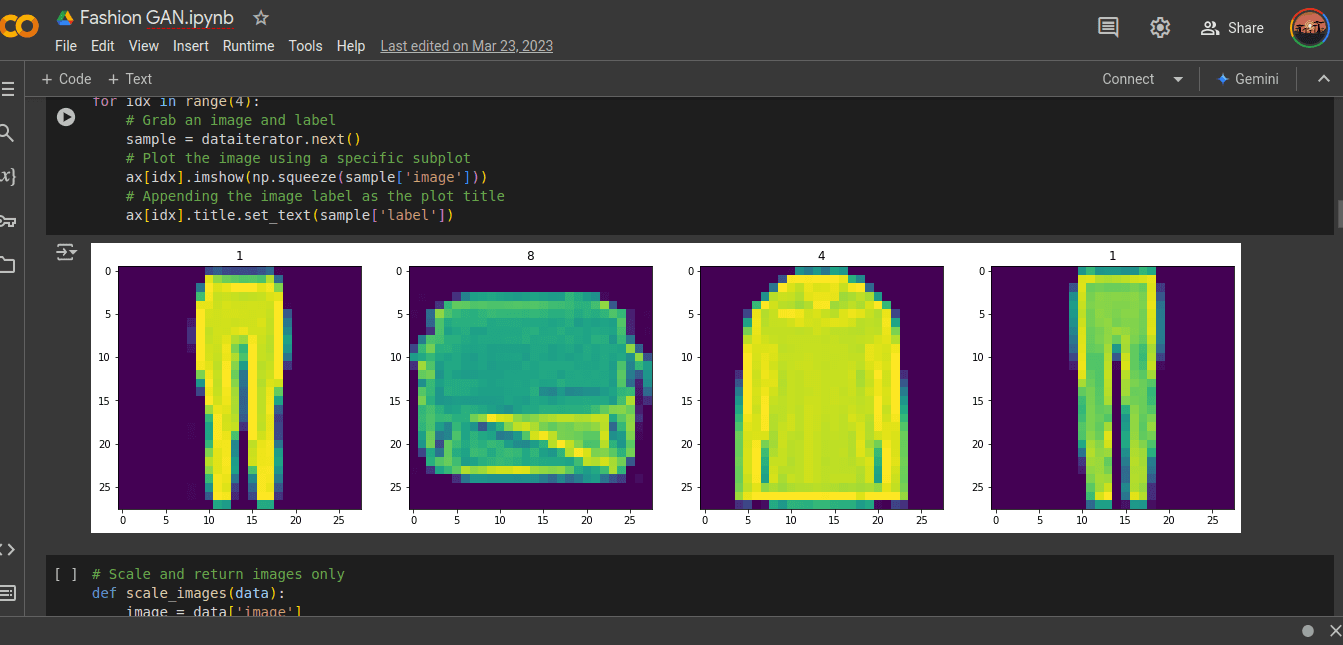Open the variables panel icon

pyautogui.click(x=7, y=177)
